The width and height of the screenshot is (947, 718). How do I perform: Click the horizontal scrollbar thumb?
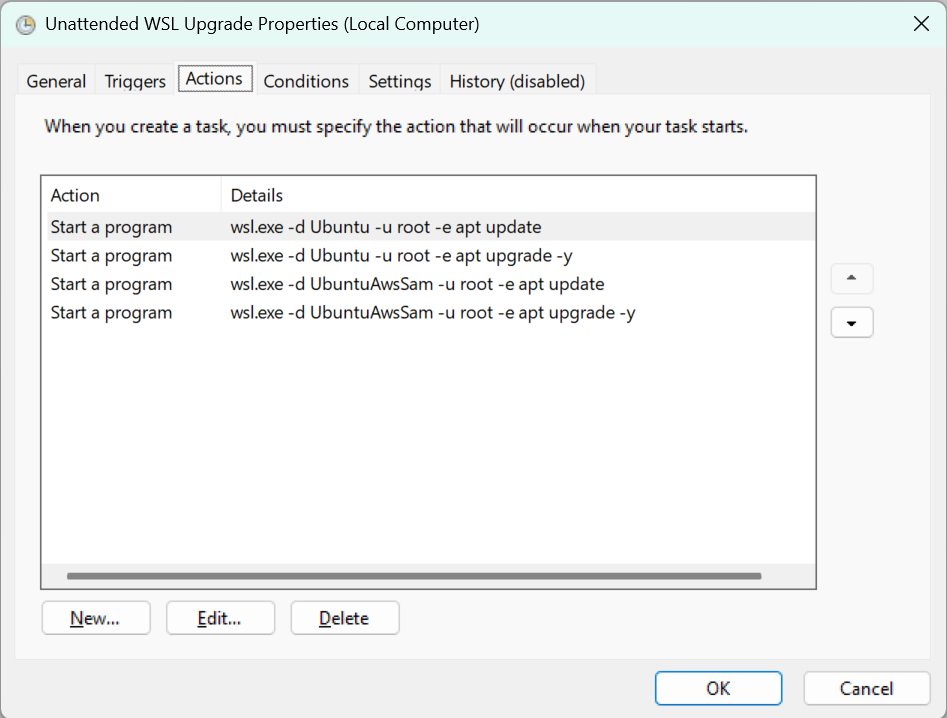pyautogui.click(x=413, y=575)
